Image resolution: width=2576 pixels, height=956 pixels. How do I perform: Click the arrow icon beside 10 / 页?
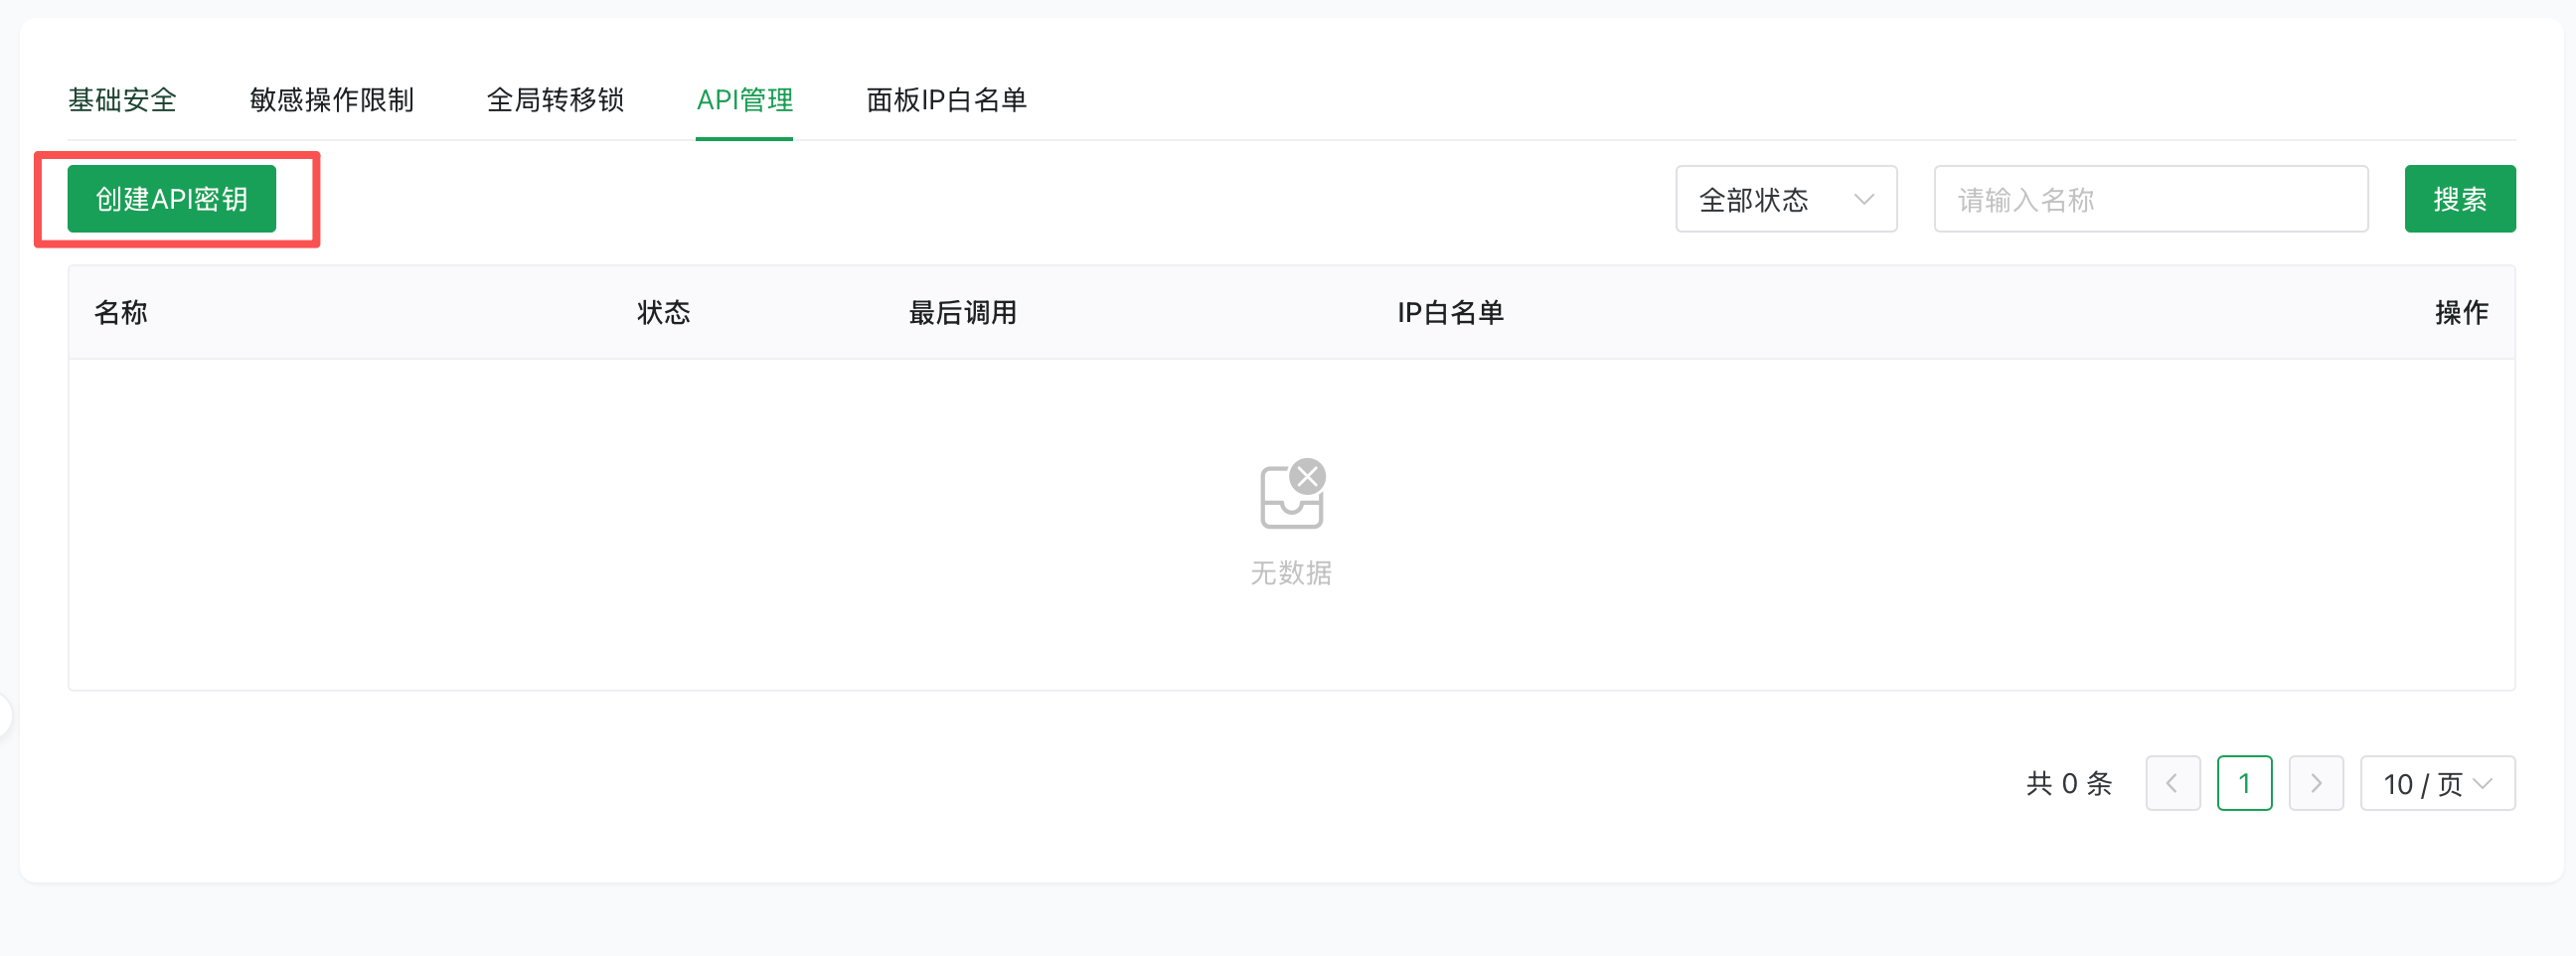point(2482,784)
